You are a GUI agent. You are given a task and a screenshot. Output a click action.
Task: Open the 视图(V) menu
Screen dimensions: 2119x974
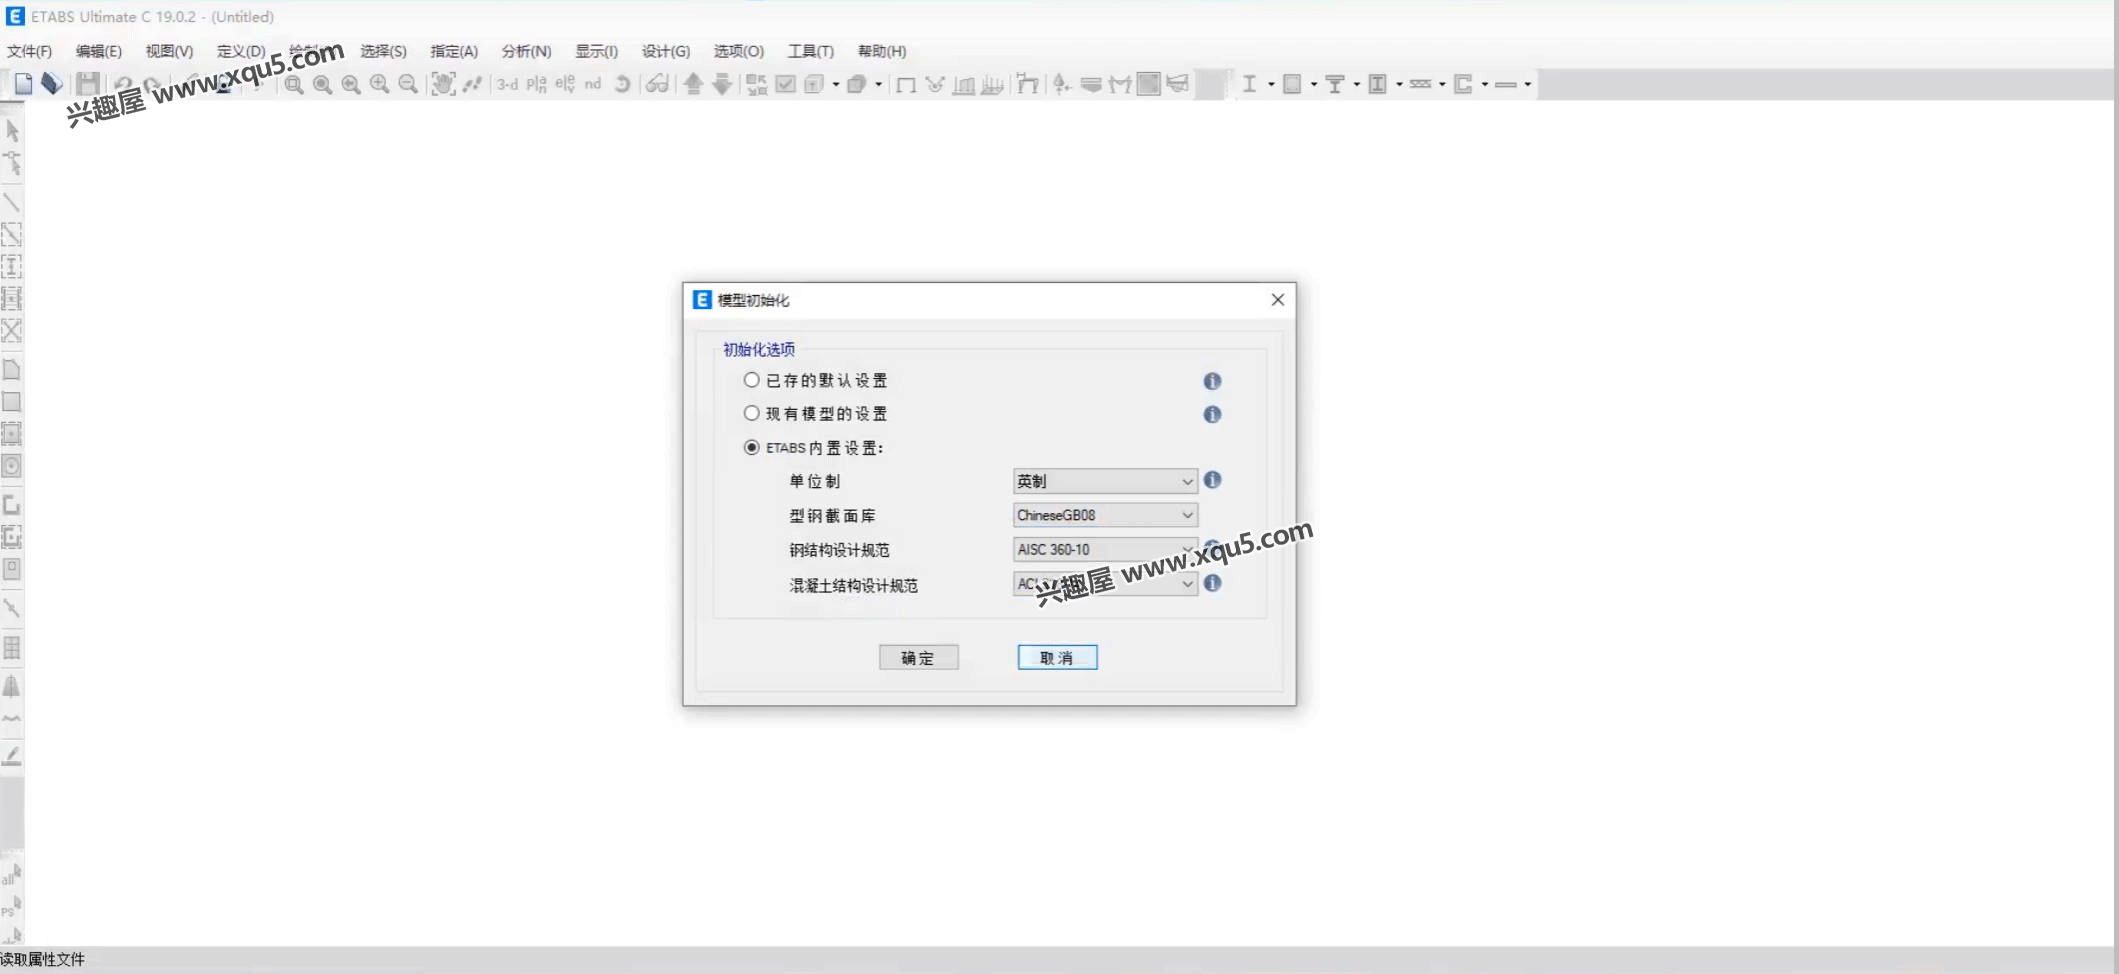pos(169,51)
